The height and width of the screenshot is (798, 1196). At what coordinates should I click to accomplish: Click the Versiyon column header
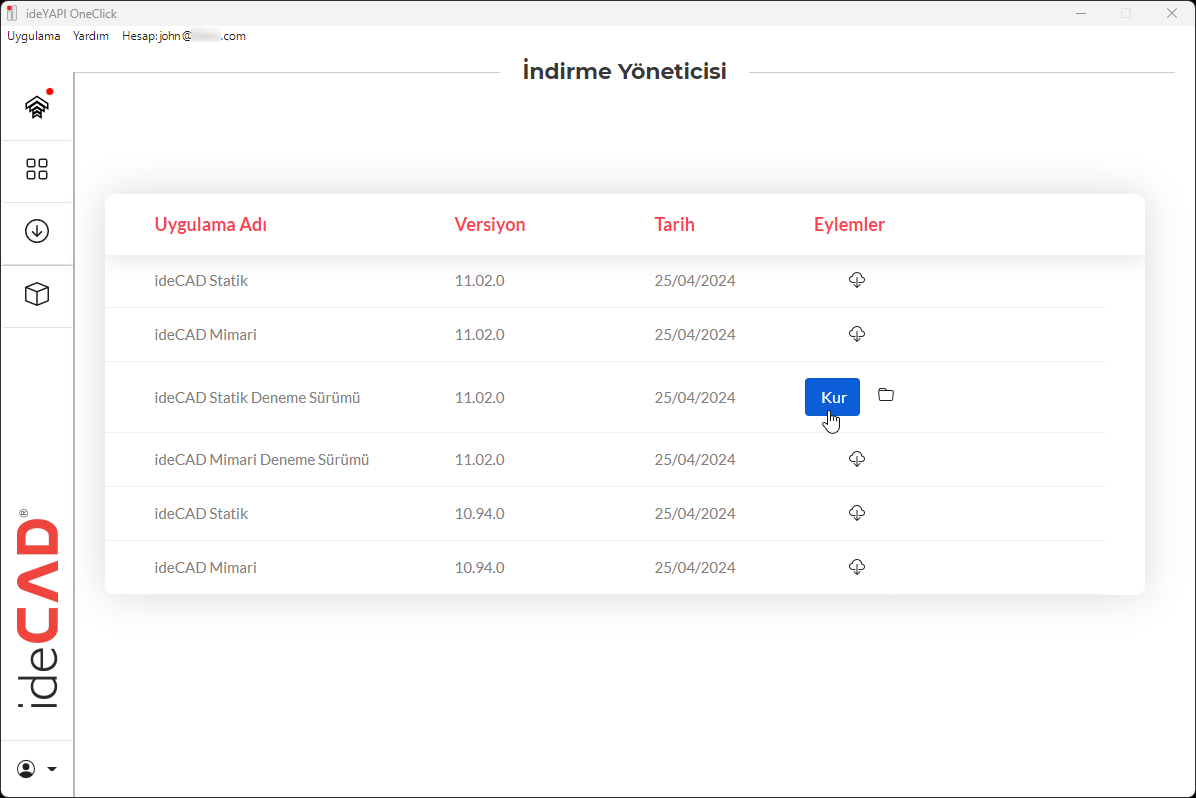489,225
